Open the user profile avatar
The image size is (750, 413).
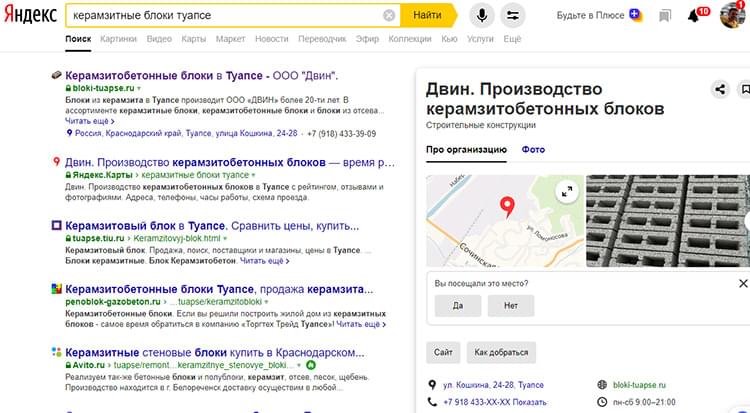[732, 15]
